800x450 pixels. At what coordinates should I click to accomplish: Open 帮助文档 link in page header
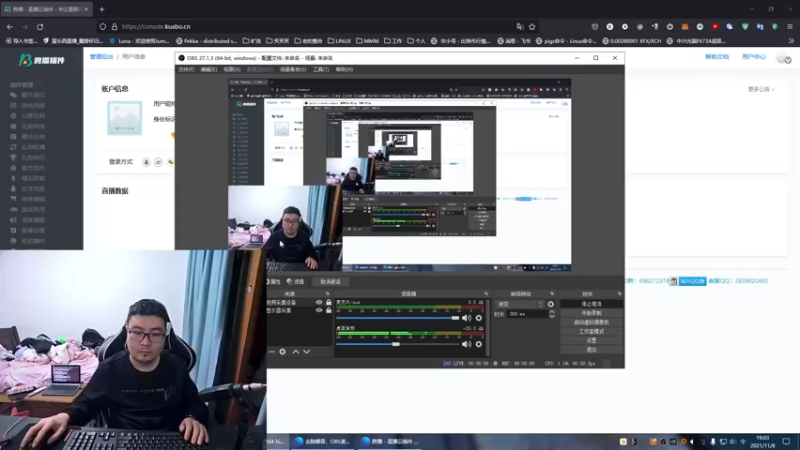(x=717, y=57)
